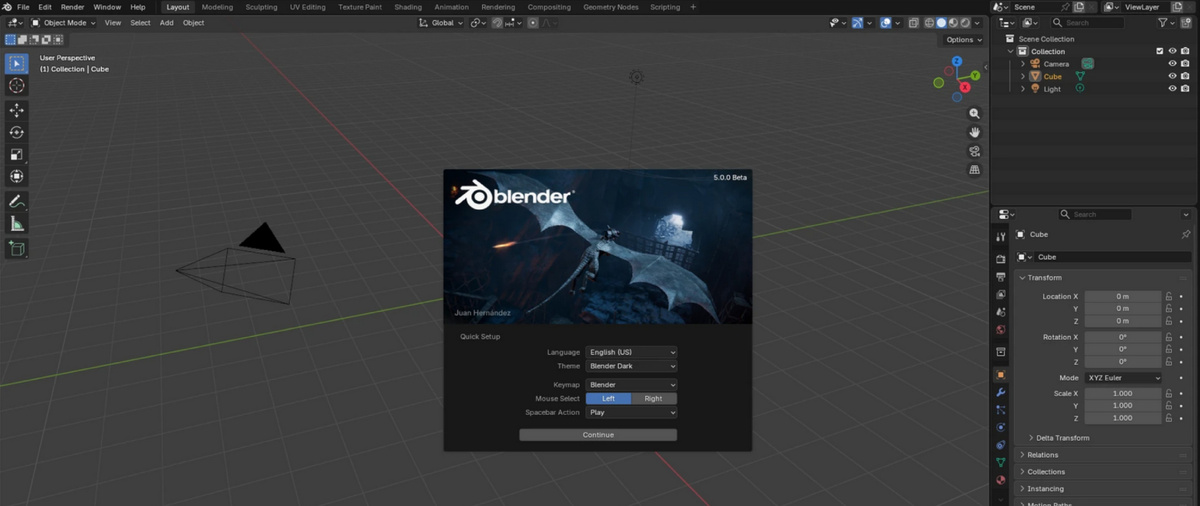Select the Annotate tool

[x=16, y=201]
